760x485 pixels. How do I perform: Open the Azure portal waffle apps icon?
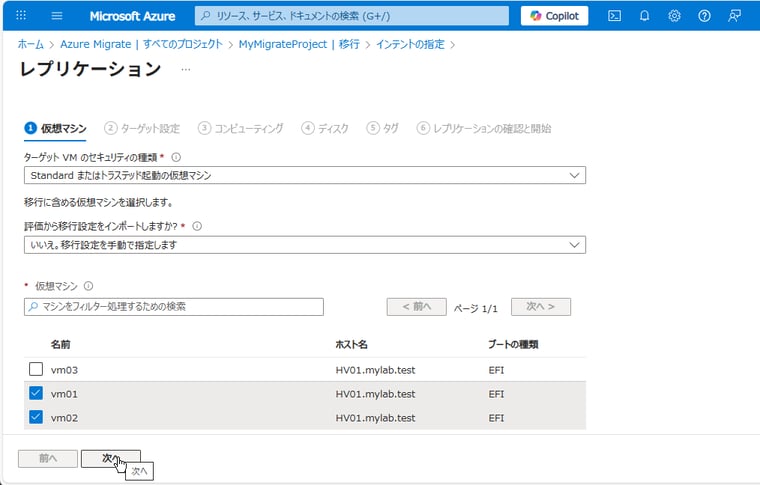click(21, 16)
